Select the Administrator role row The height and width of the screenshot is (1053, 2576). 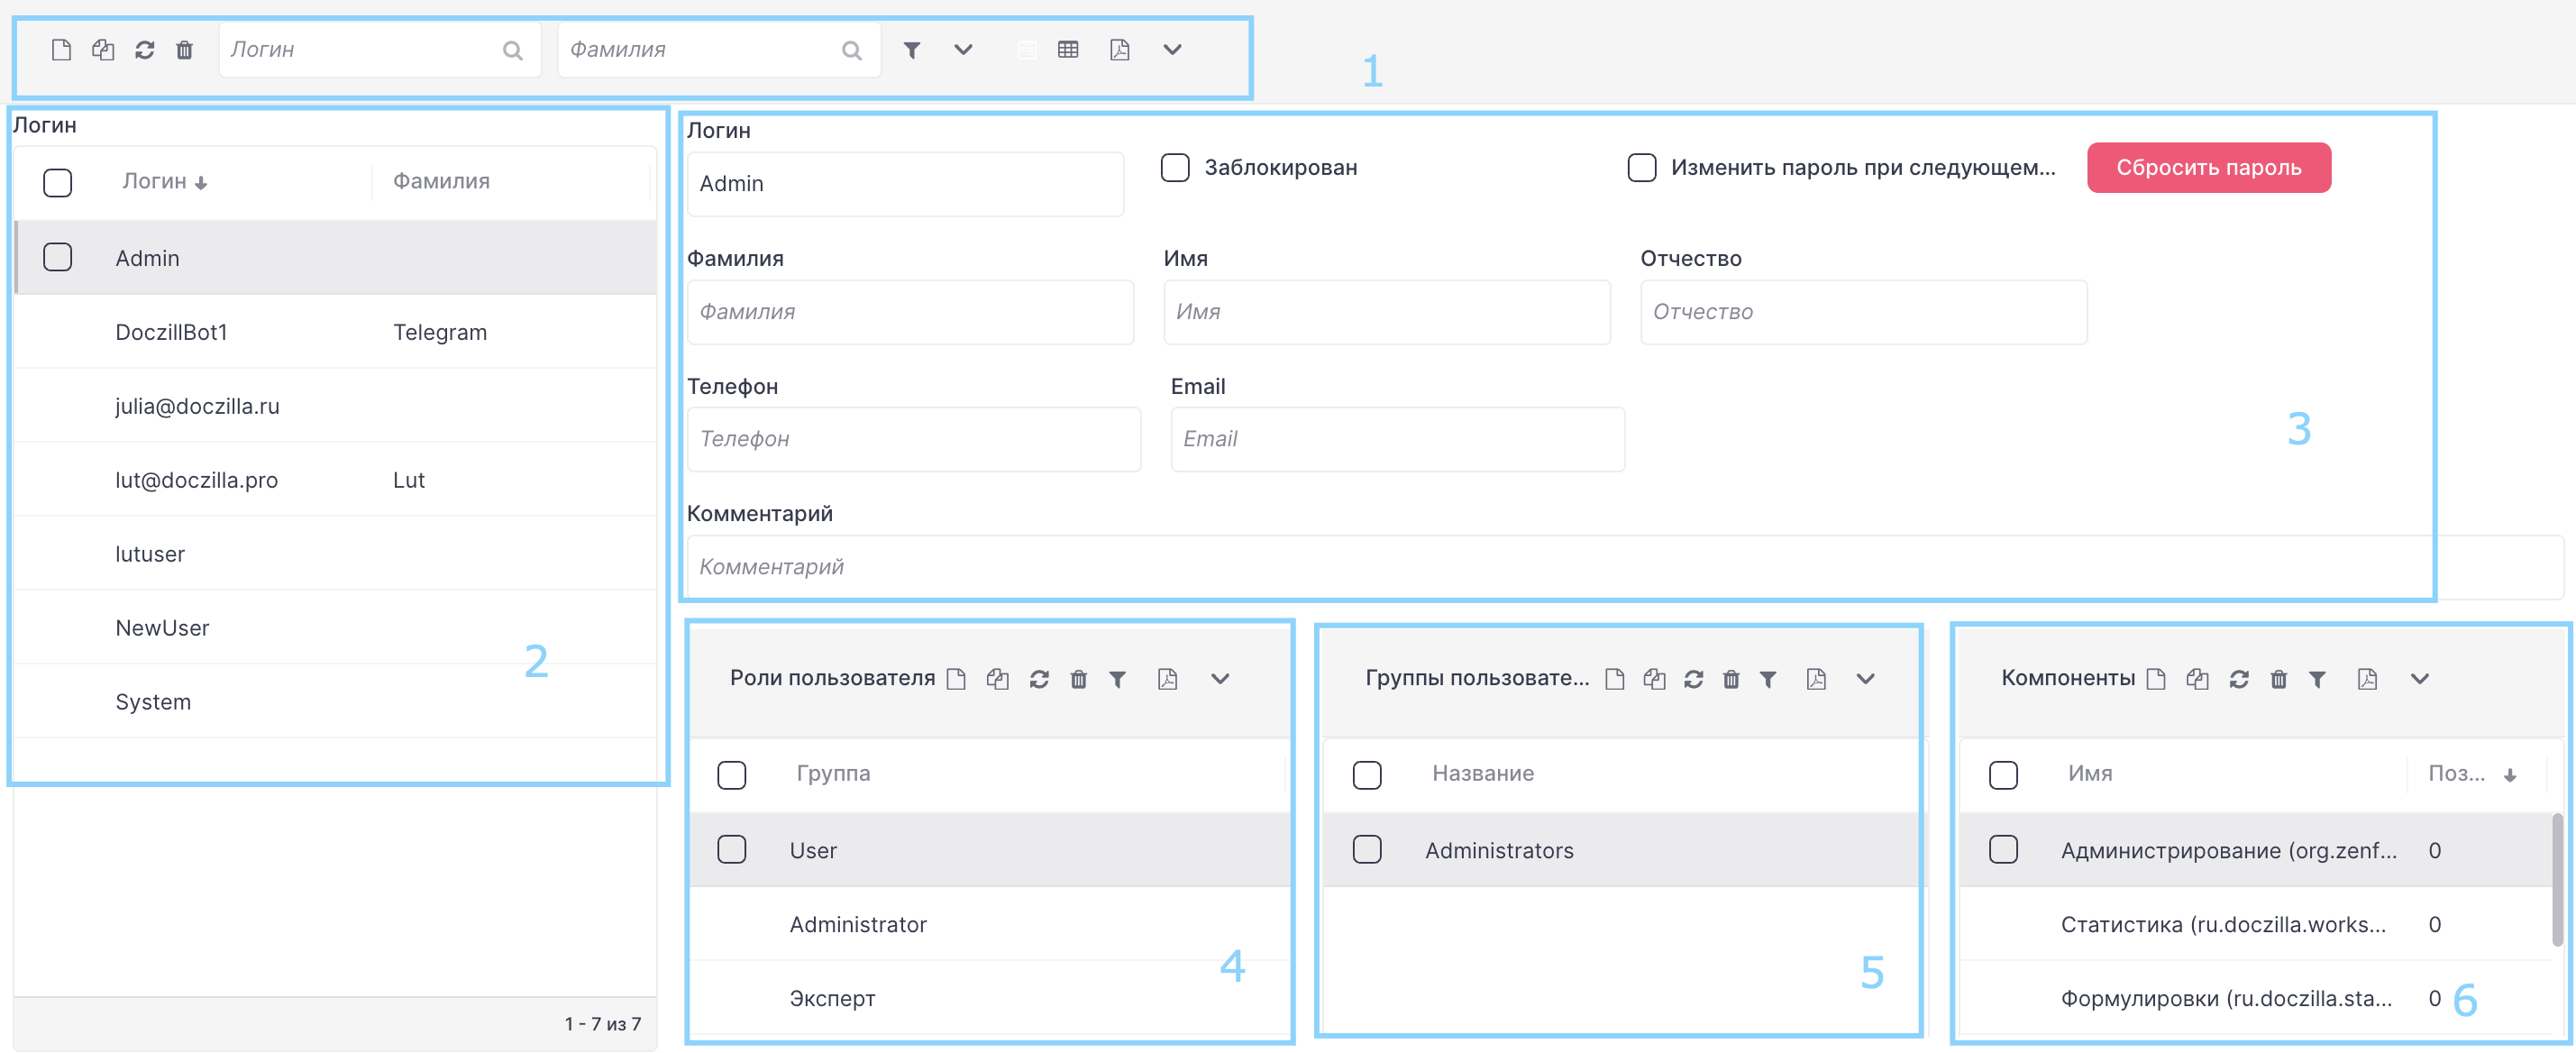pyautogui.click(x=990, y=924)
